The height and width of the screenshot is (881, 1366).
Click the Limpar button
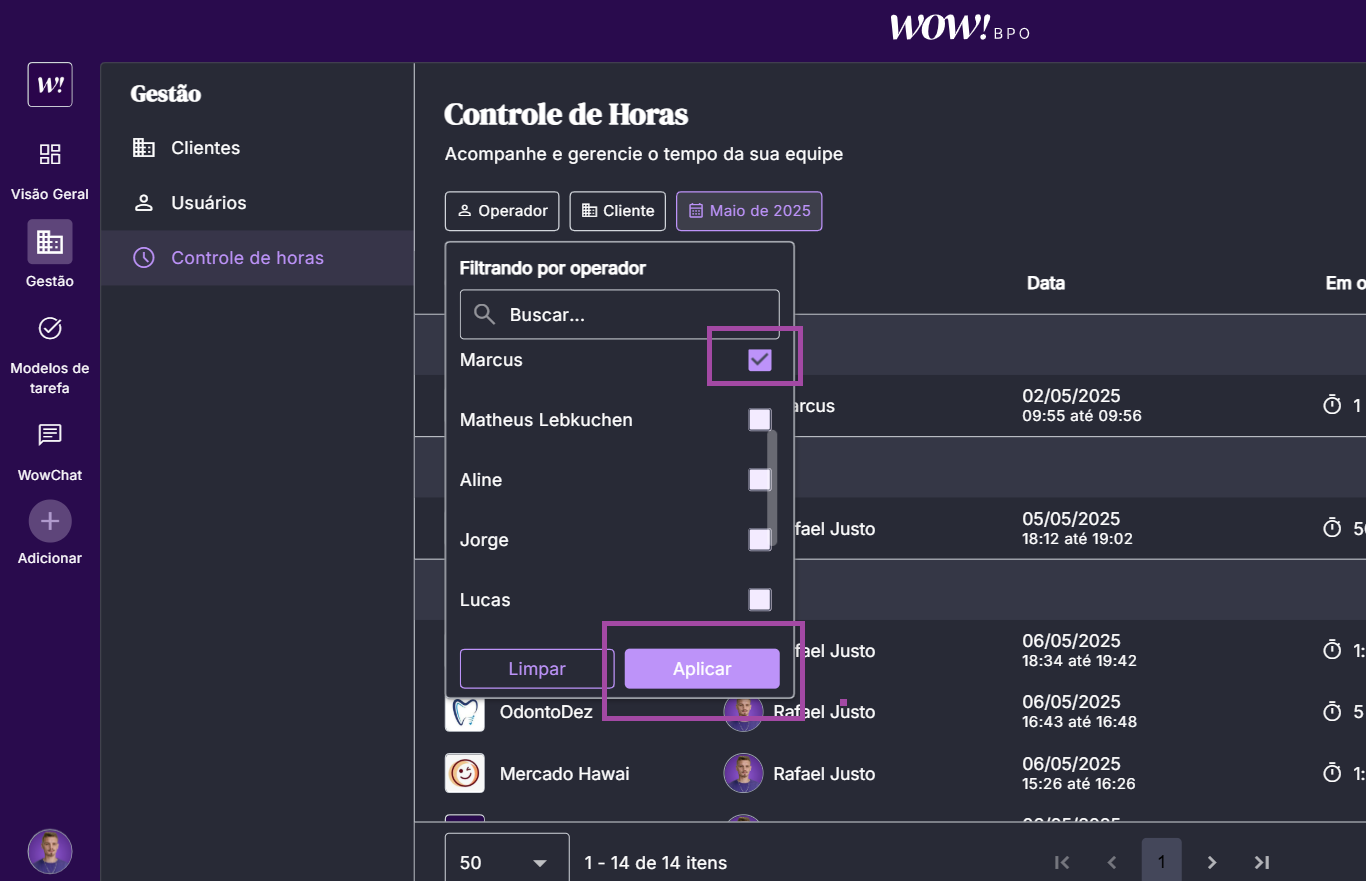[x=537, y=669]
